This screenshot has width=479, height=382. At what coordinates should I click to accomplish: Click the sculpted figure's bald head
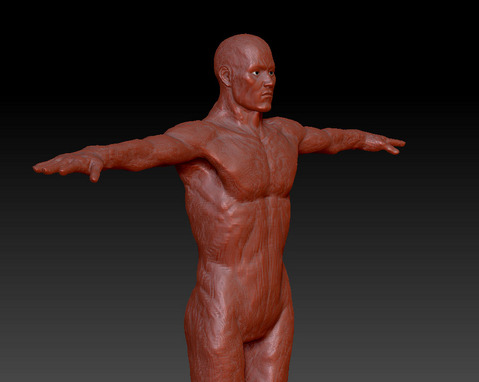click(245, 73)
